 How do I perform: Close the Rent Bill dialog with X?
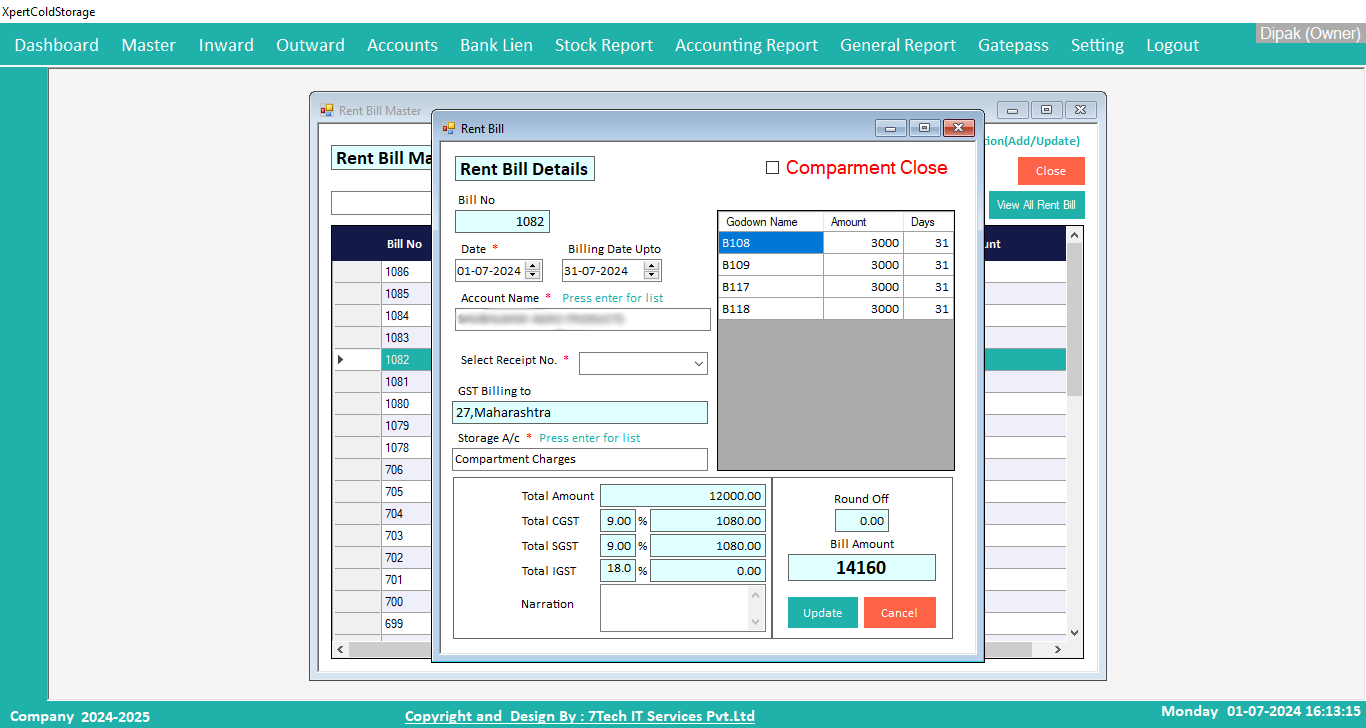tap(958, 128)
